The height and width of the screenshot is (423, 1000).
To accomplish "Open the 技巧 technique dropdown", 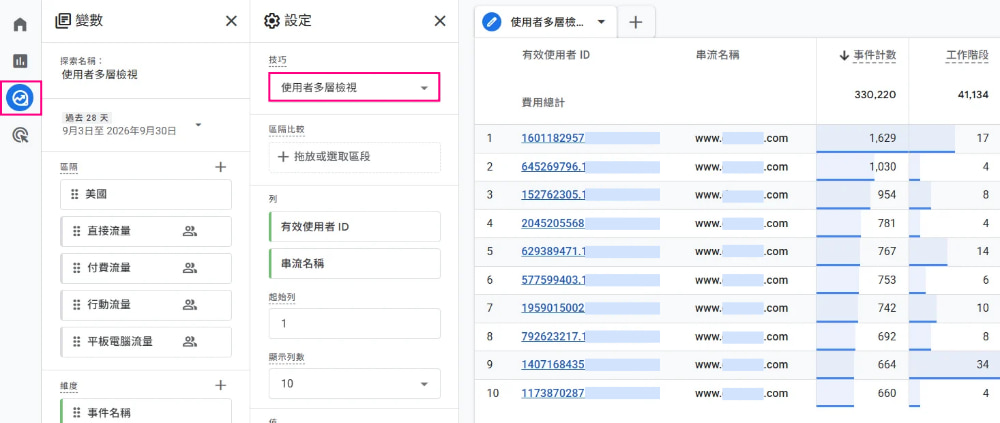I will pyautogui.click(x=354, y=87).
